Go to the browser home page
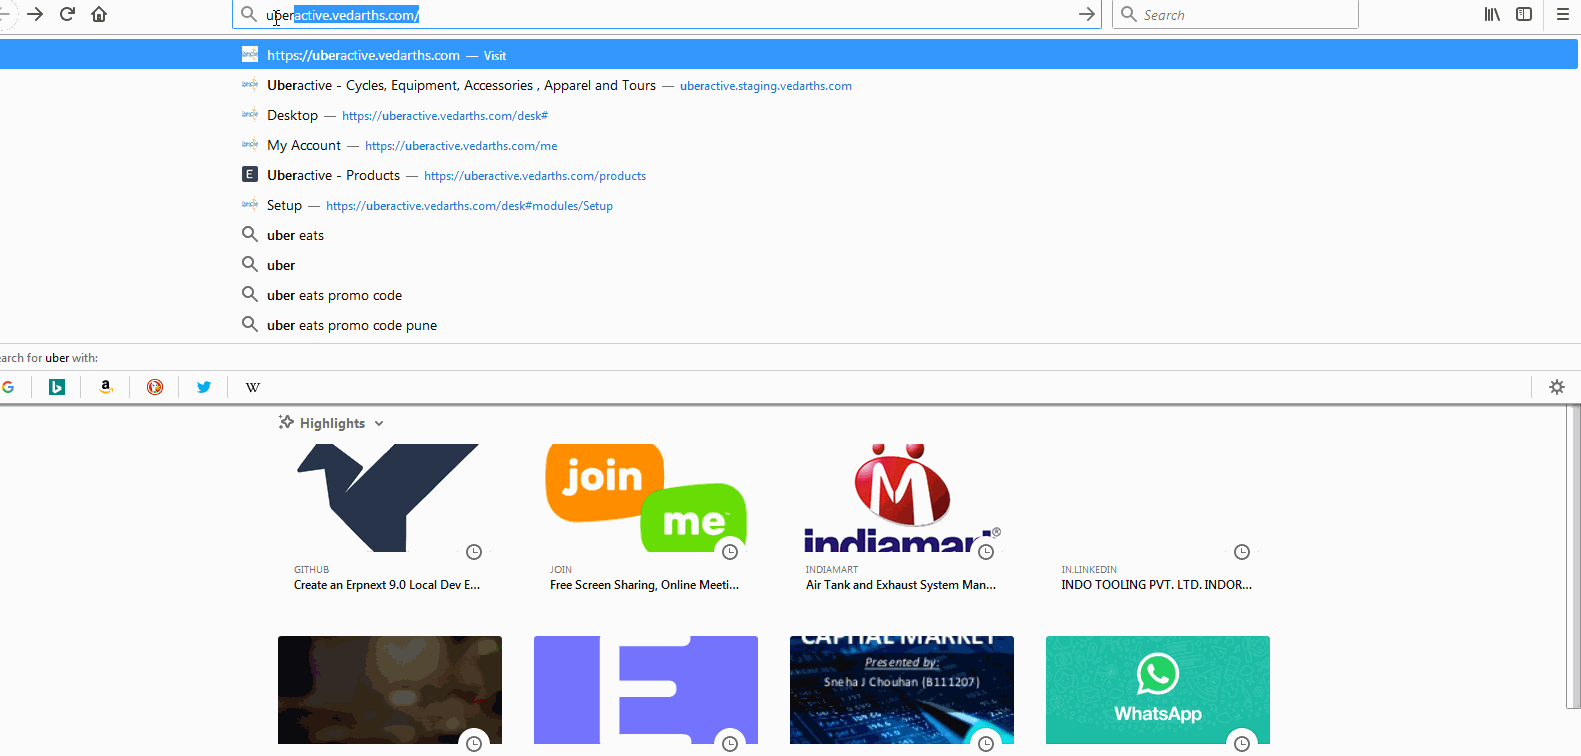Viewport: 1581px width, 756px height. point(99,14)
